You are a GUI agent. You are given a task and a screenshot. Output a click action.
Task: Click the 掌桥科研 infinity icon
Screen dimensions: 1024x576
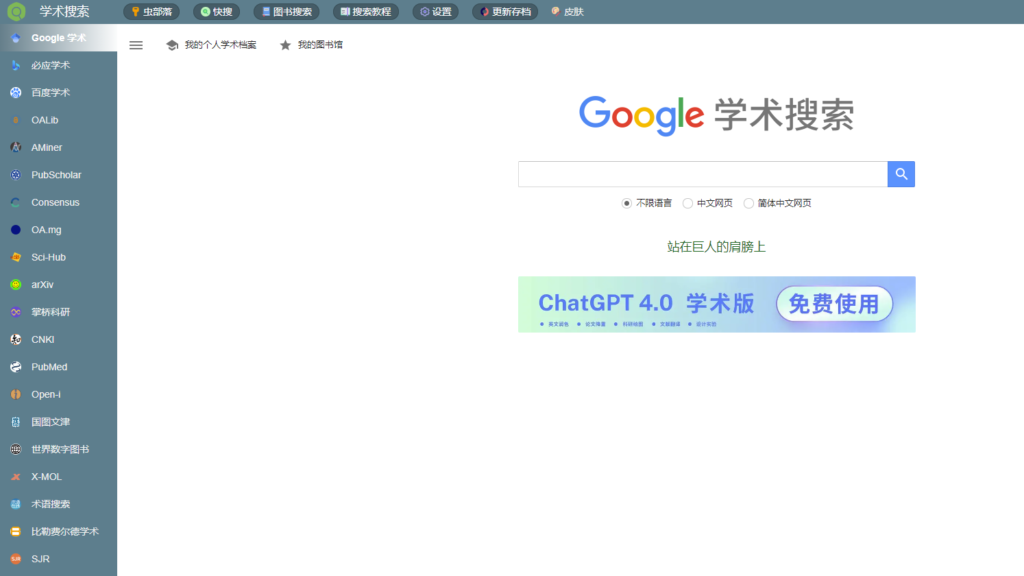click(x=16, y=312)
